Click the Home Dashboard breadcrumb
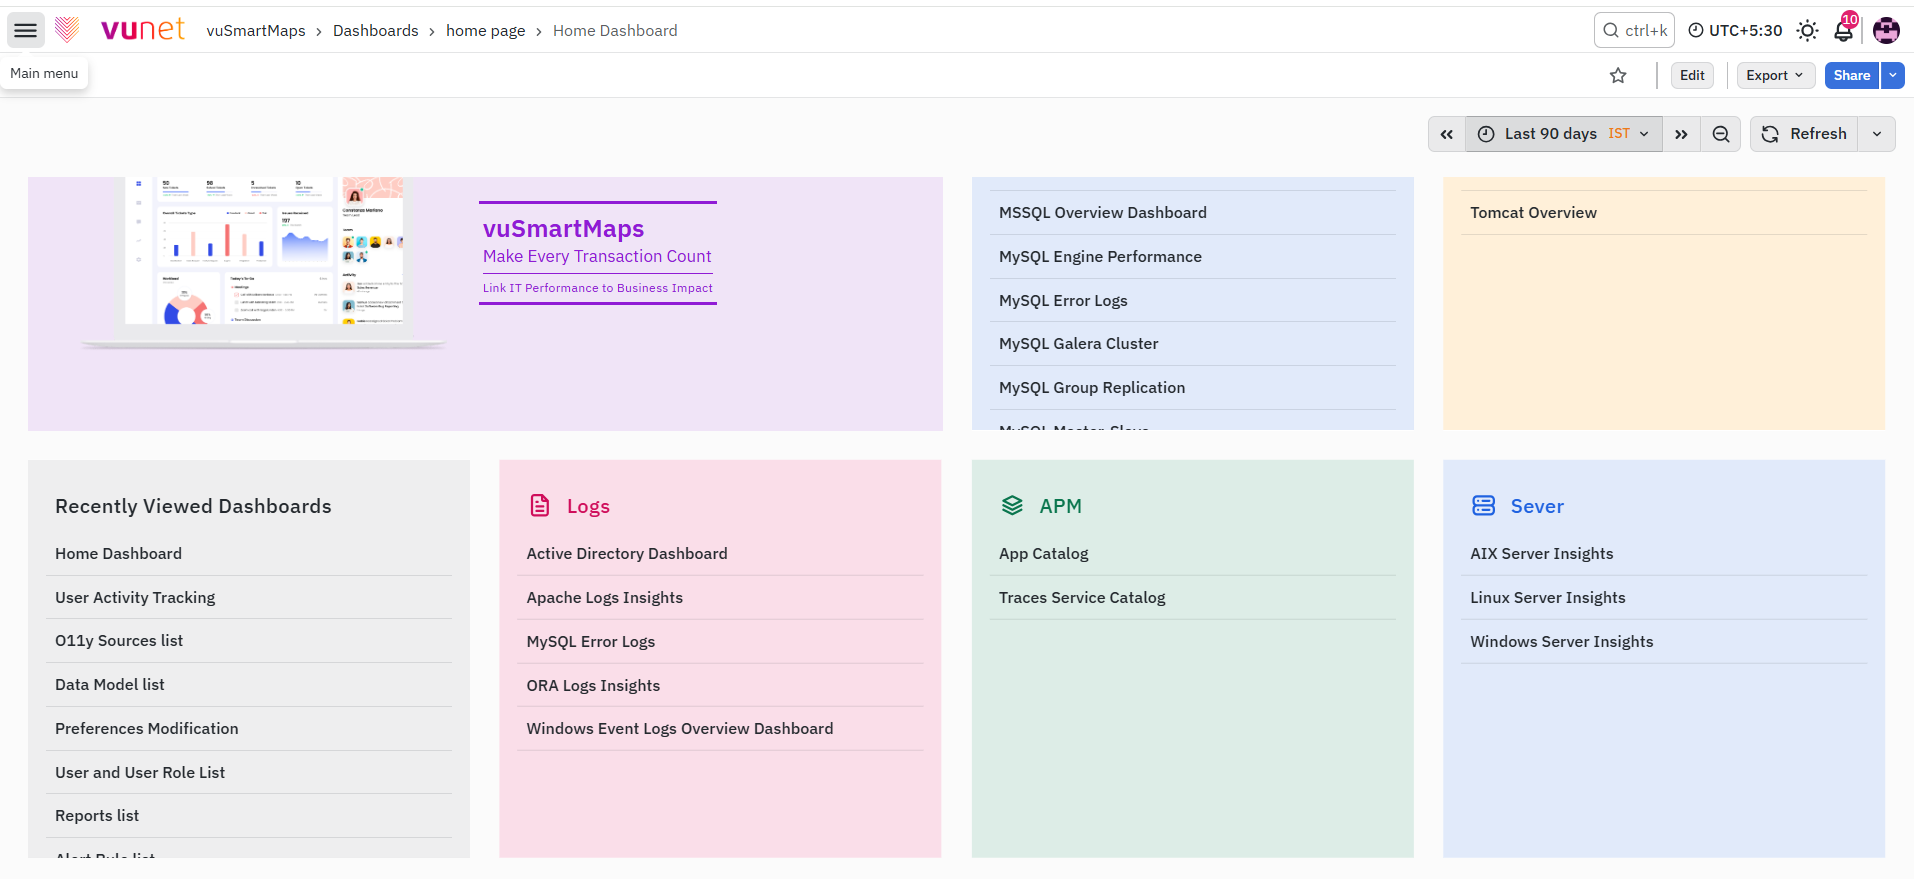Viewport: 1914px width, 879px height. point(615,31)
